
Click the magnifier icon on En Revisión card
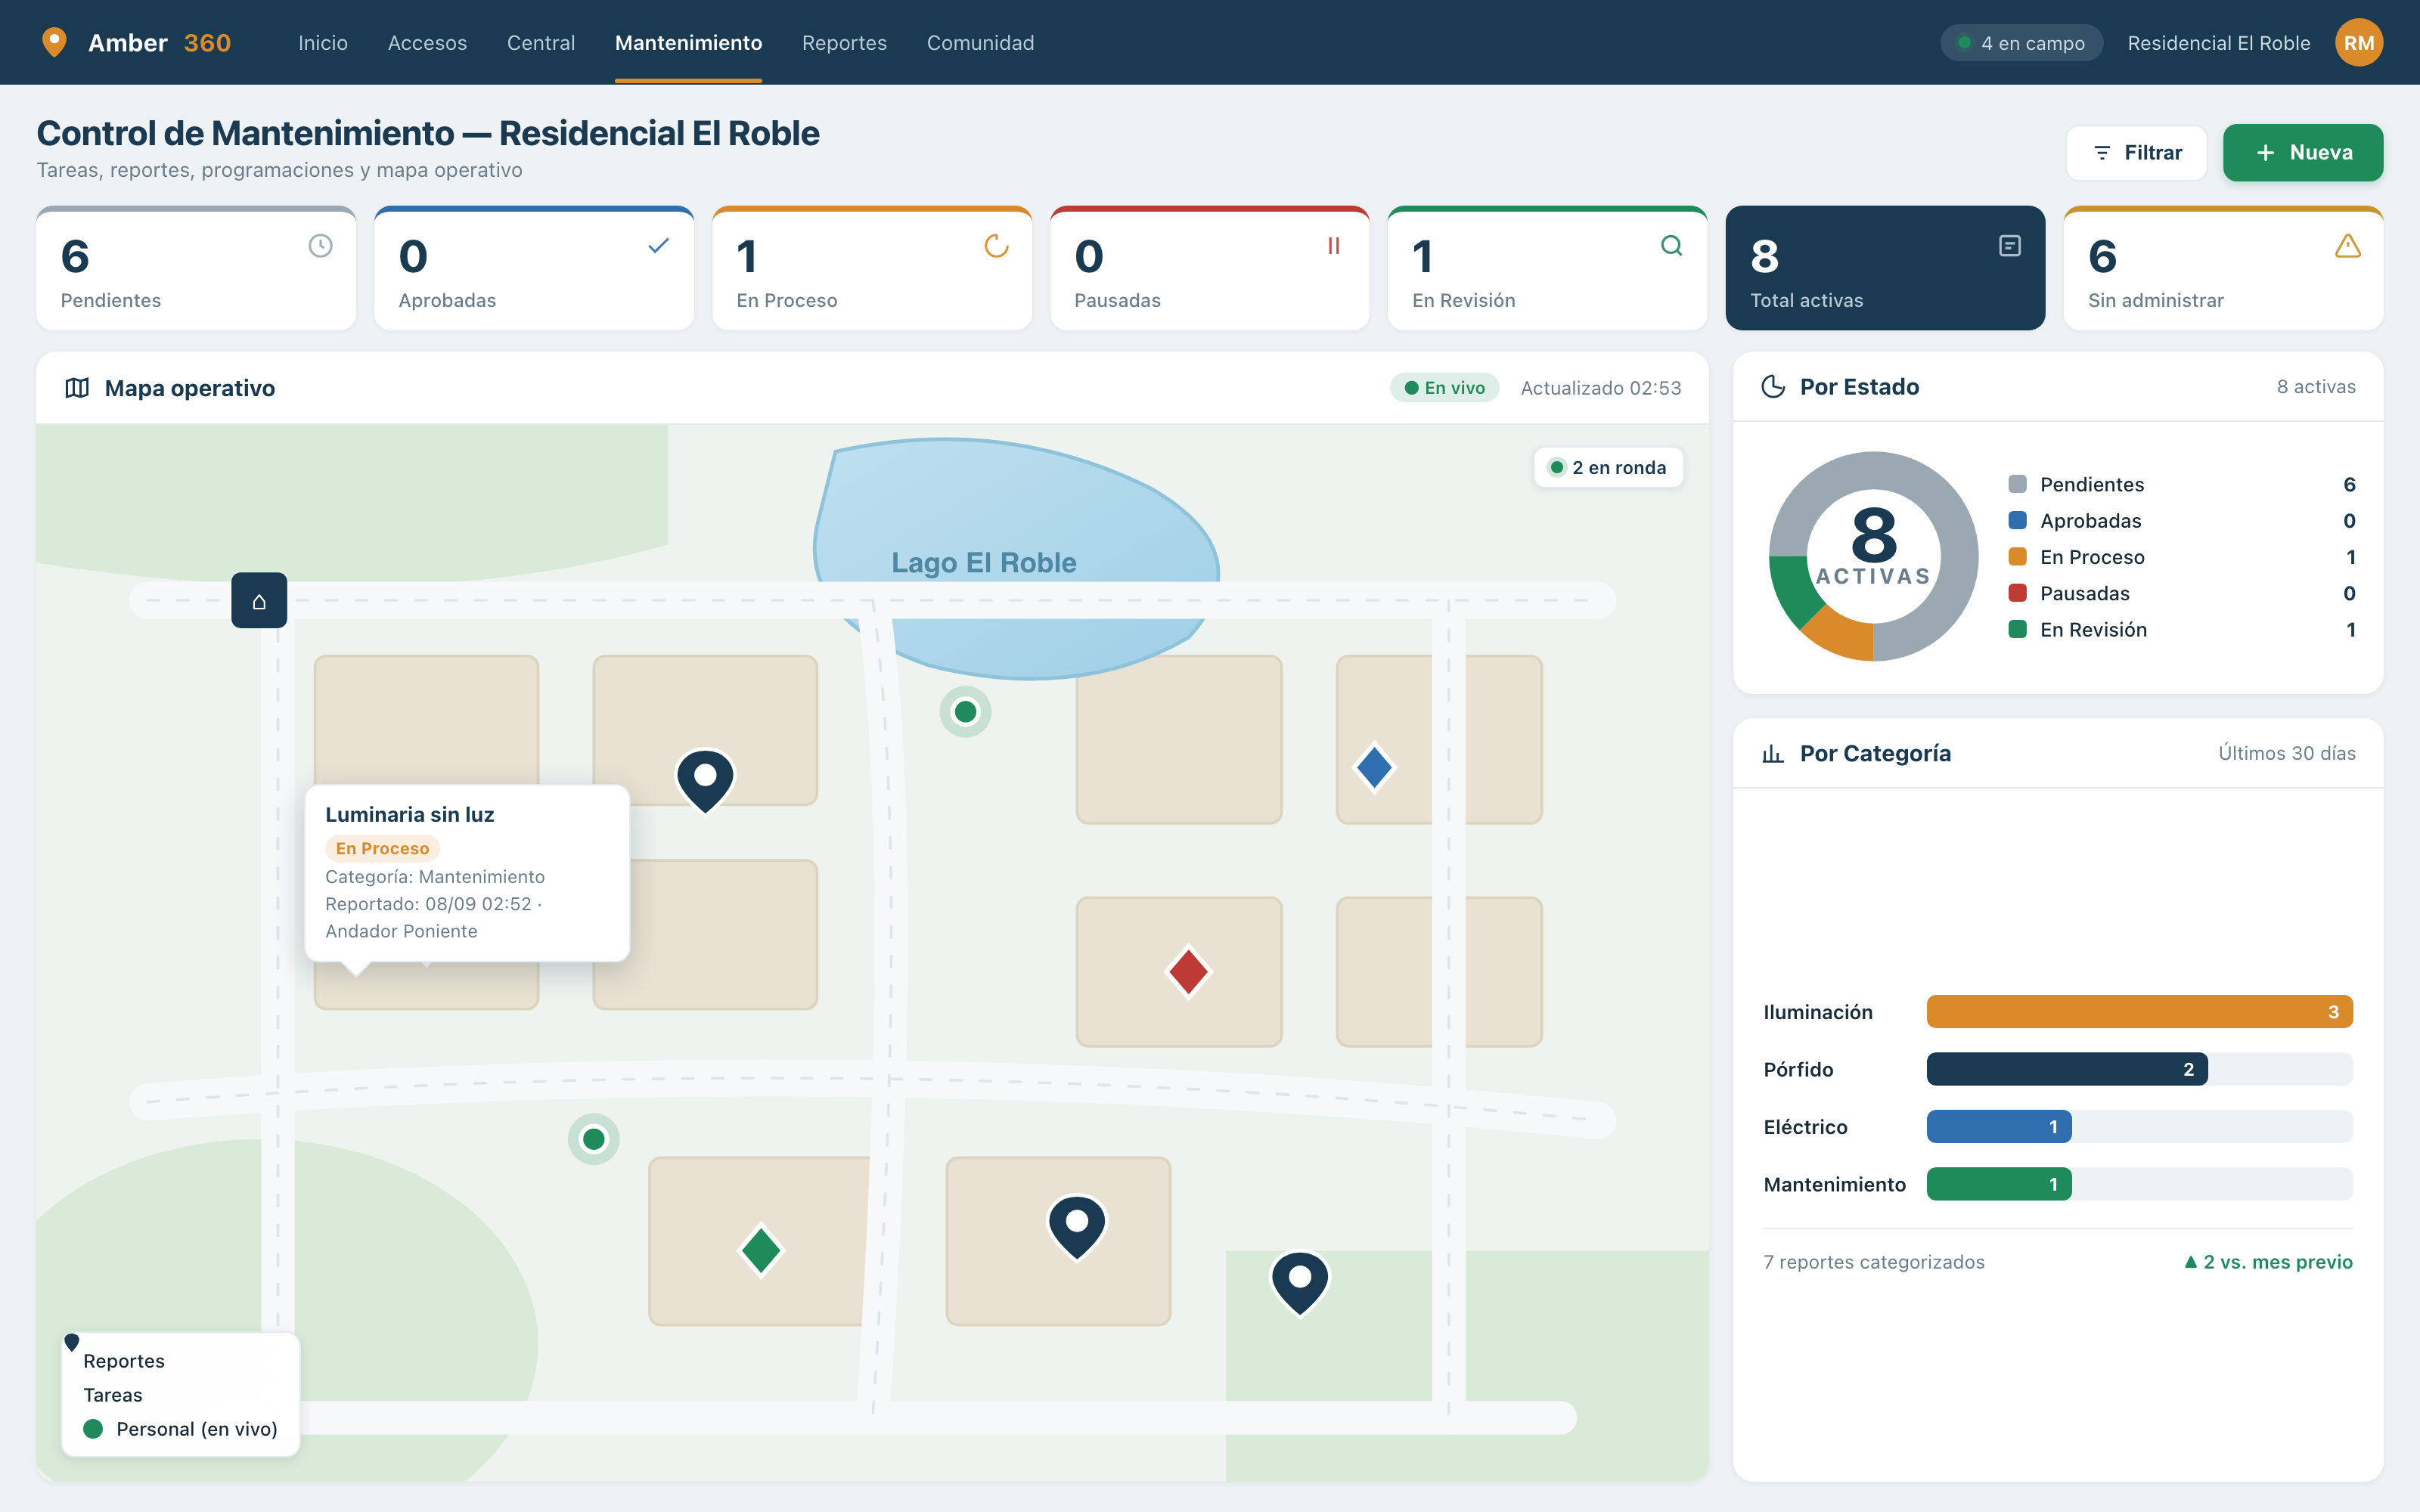click(x=1672, y=246)
